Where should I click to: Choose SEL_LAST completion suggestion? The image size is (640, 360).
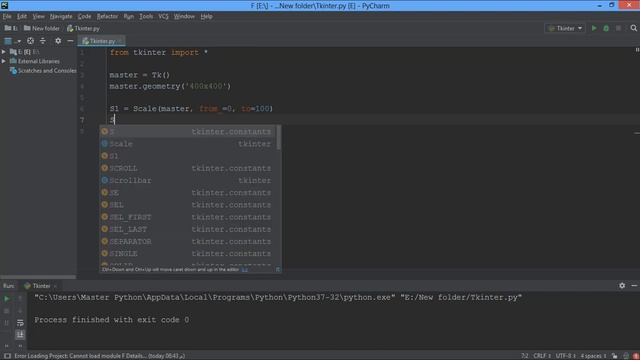[188, 229]
